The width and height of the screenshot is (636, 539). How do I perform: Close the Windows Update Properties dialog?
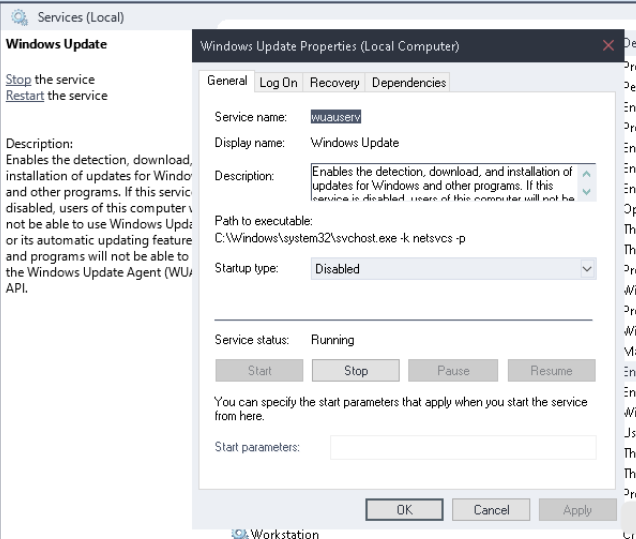pos(608,45)
